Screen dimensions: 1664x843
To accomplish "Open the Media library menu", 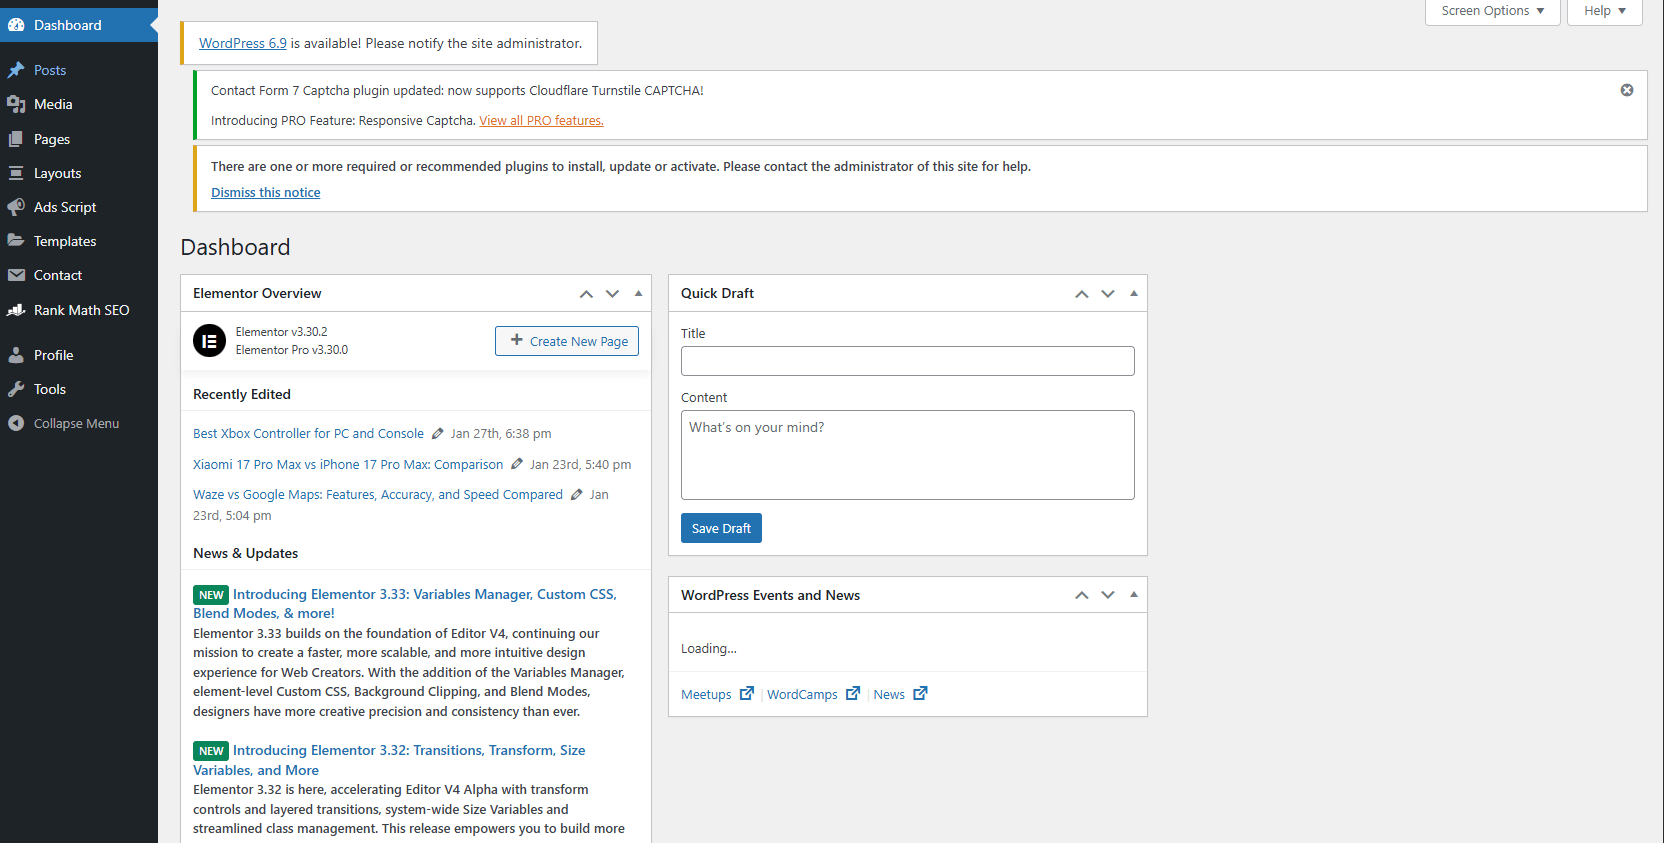I will tap(52, 104).
